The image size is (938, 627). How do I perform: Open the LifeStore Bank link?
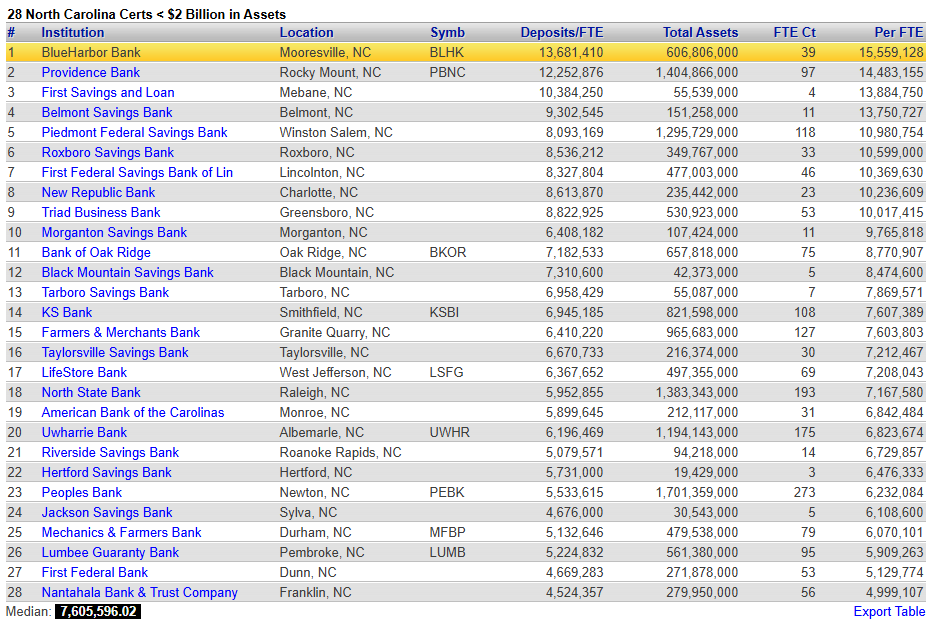(84, 373)
